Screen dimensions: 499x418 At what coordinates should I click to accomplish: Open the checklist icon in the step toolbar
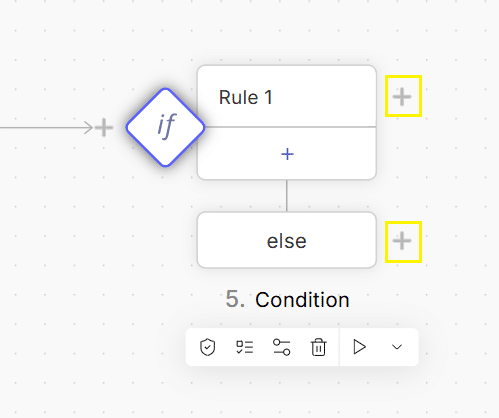245,347
